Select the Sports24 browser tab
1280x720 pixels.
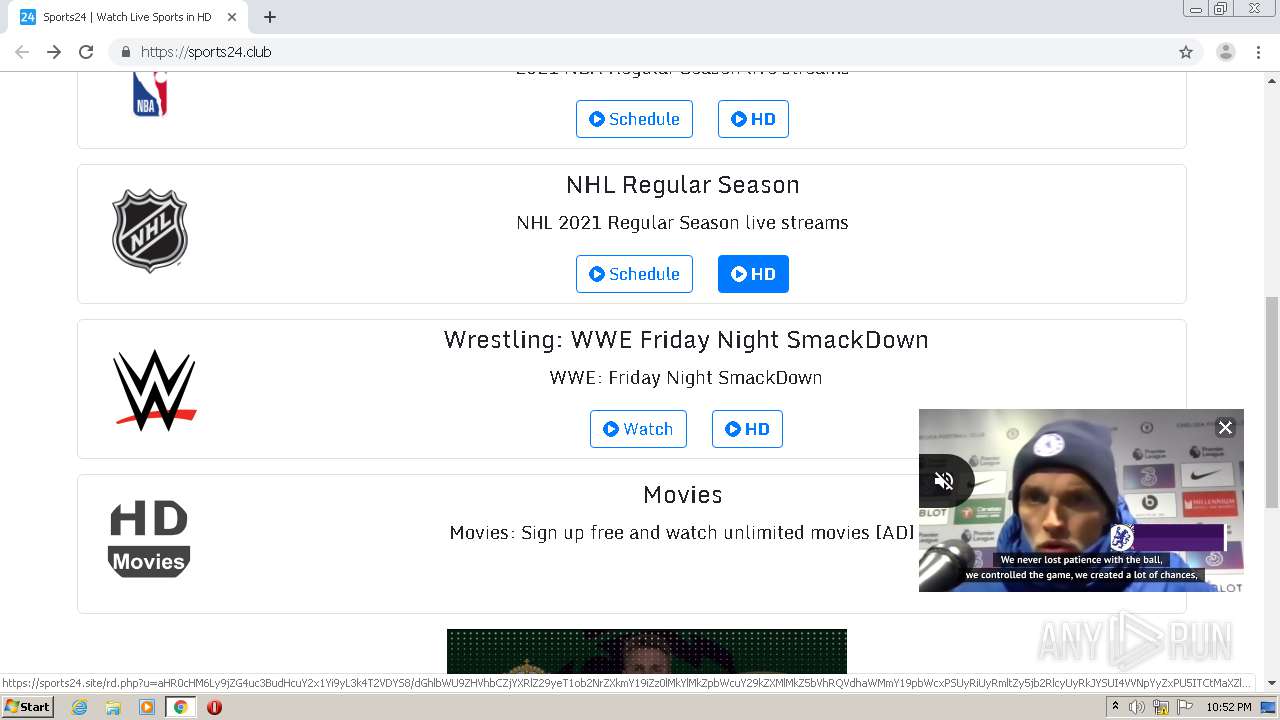[x=127, y=17]
